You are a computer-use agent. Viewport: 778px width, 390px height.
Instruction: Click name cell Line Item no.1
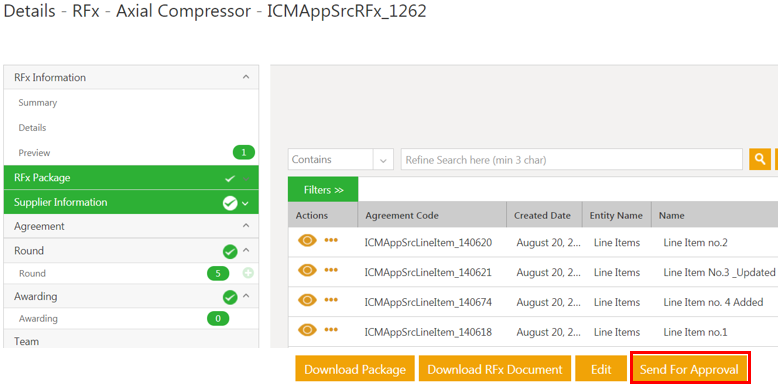click(x=695, y=332)
